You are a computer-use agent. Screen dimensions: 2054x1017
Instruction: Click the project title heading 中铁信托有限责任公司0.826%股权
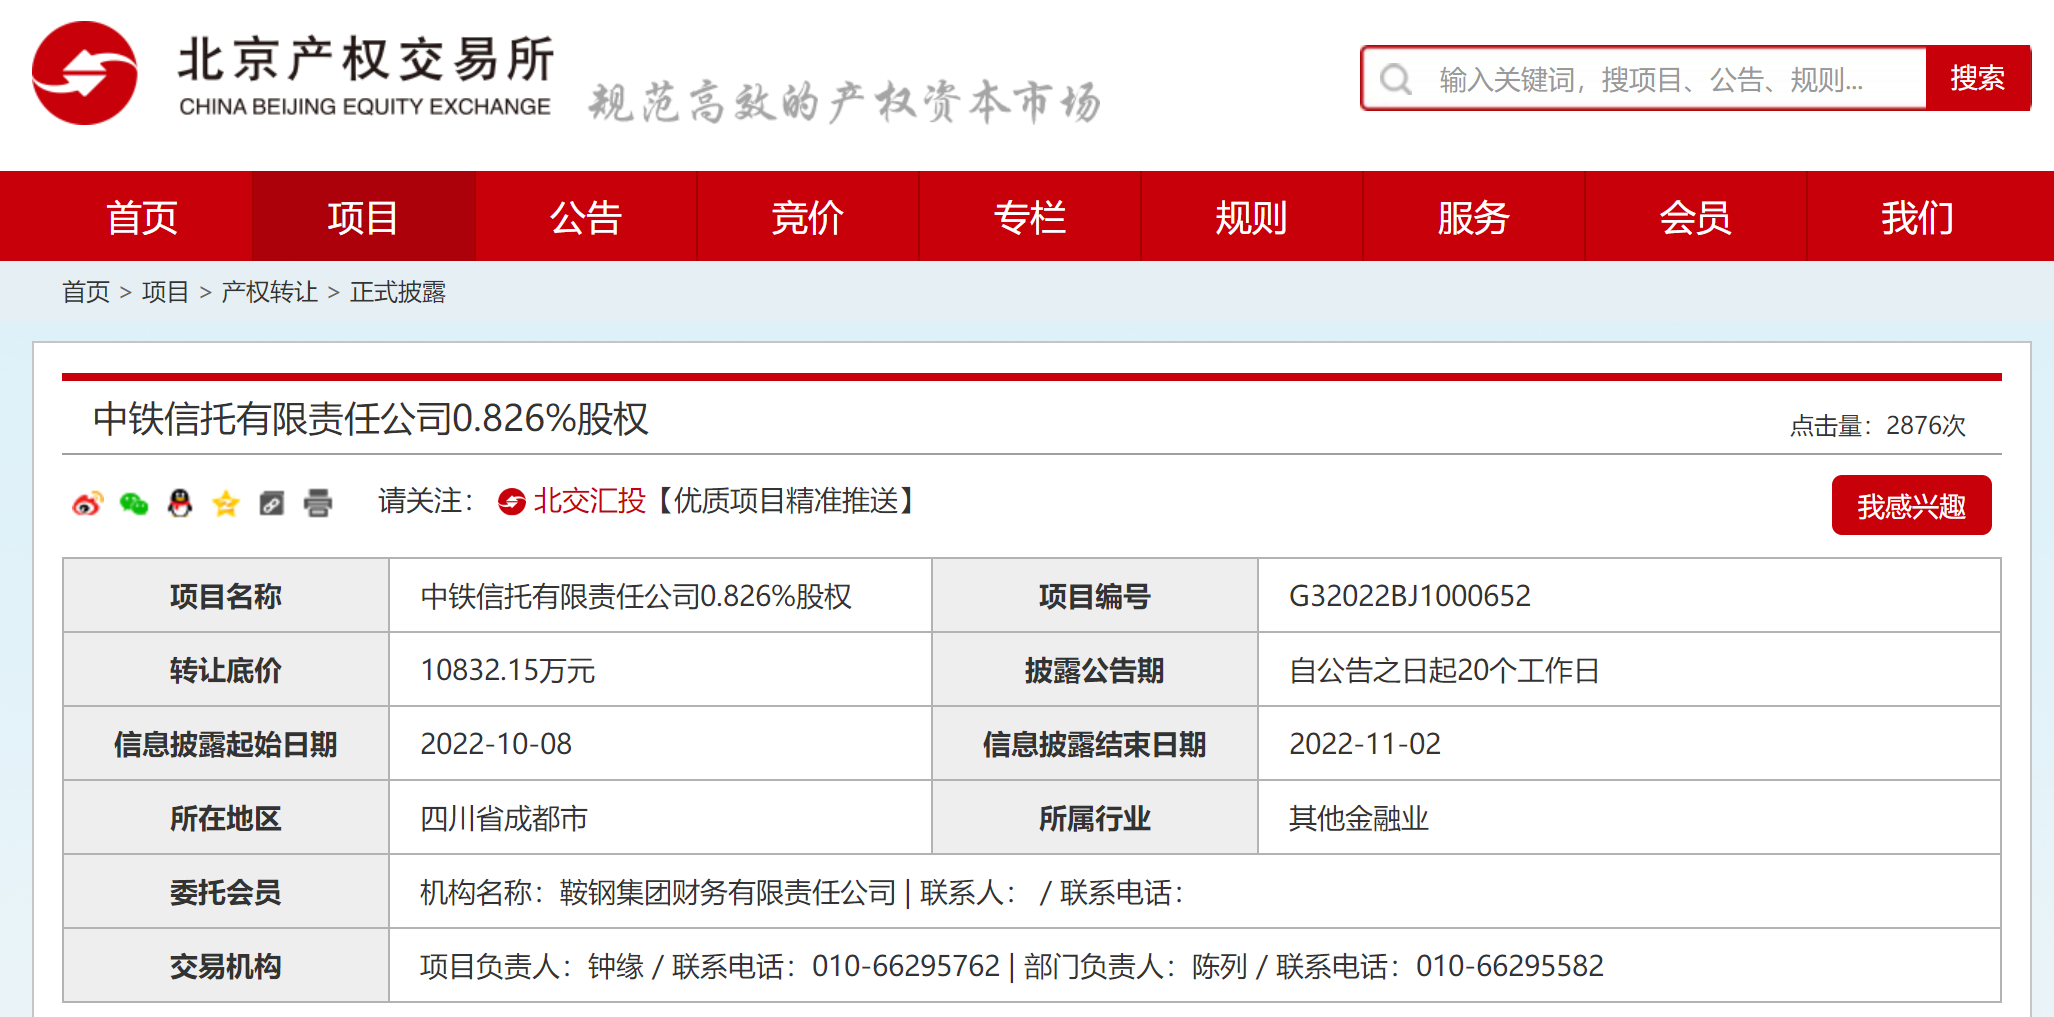[371, 419]
